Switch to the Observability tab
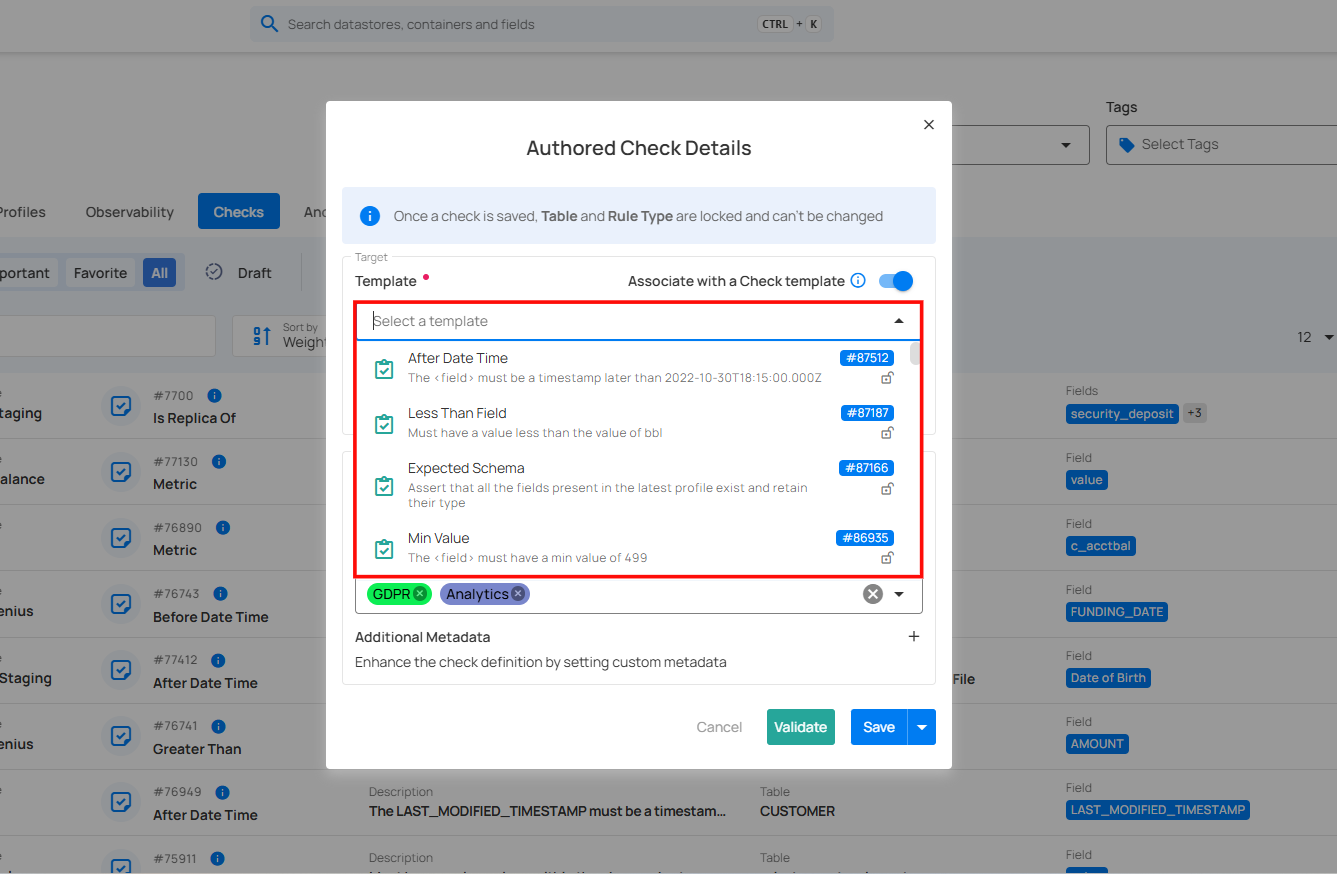The height and width of the screenshot is (874, 1337). coord(130,212)
